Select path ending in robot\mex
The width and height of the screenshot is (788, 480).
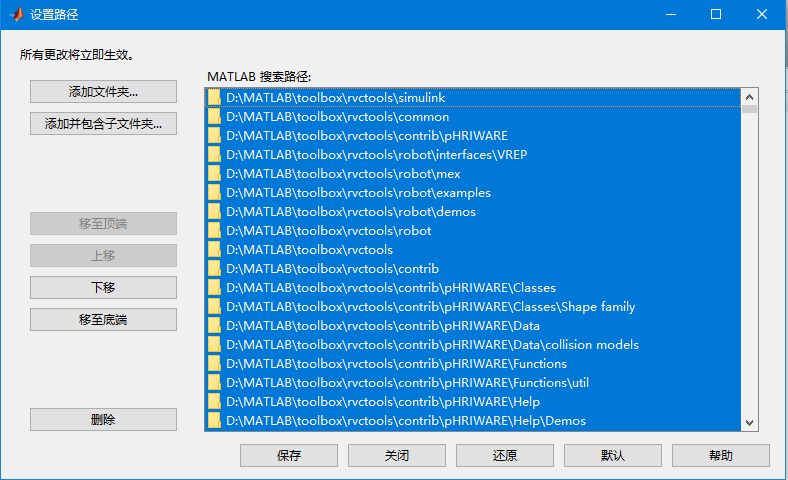coord(473,173)
